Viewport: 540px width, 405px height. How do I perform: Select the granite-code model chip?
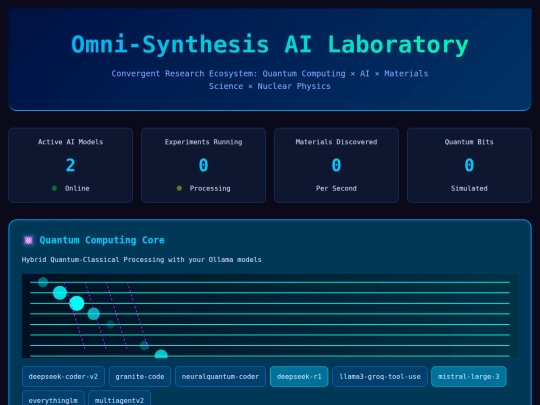coord(140,376)
